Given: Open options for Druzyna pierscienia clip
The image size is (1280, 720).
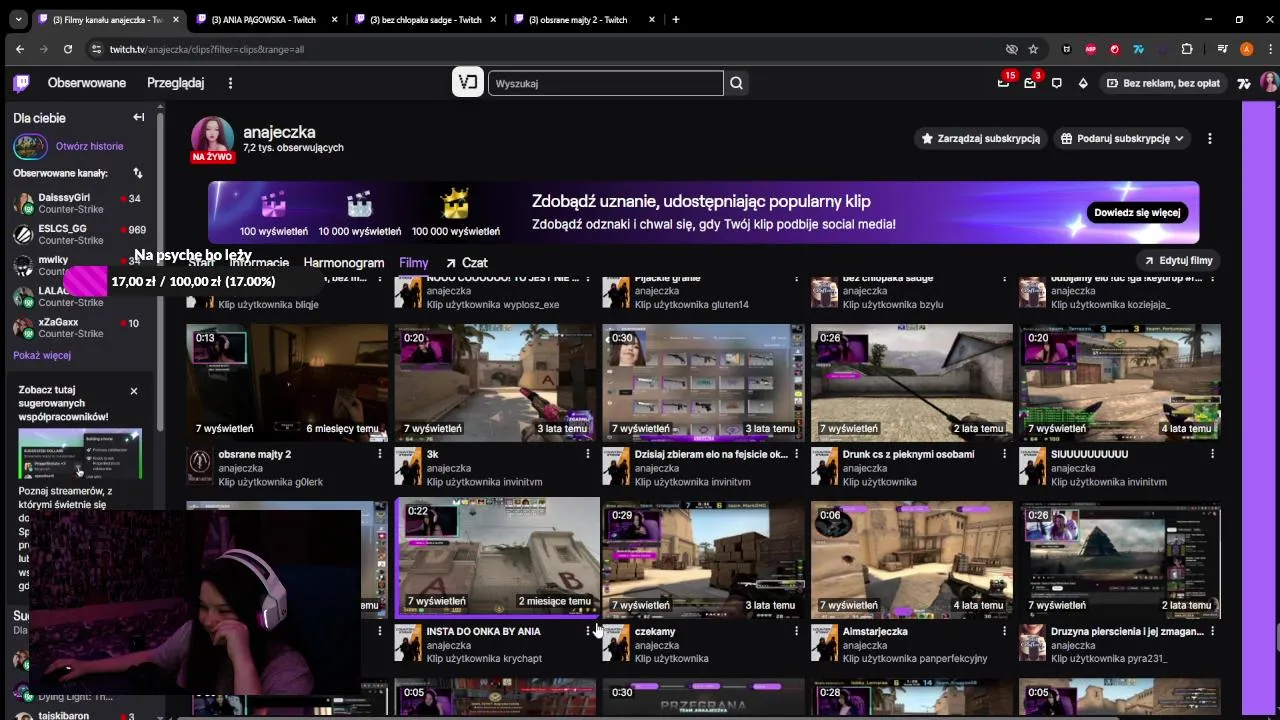Looking at the screenshot, I should point(1212,631).
